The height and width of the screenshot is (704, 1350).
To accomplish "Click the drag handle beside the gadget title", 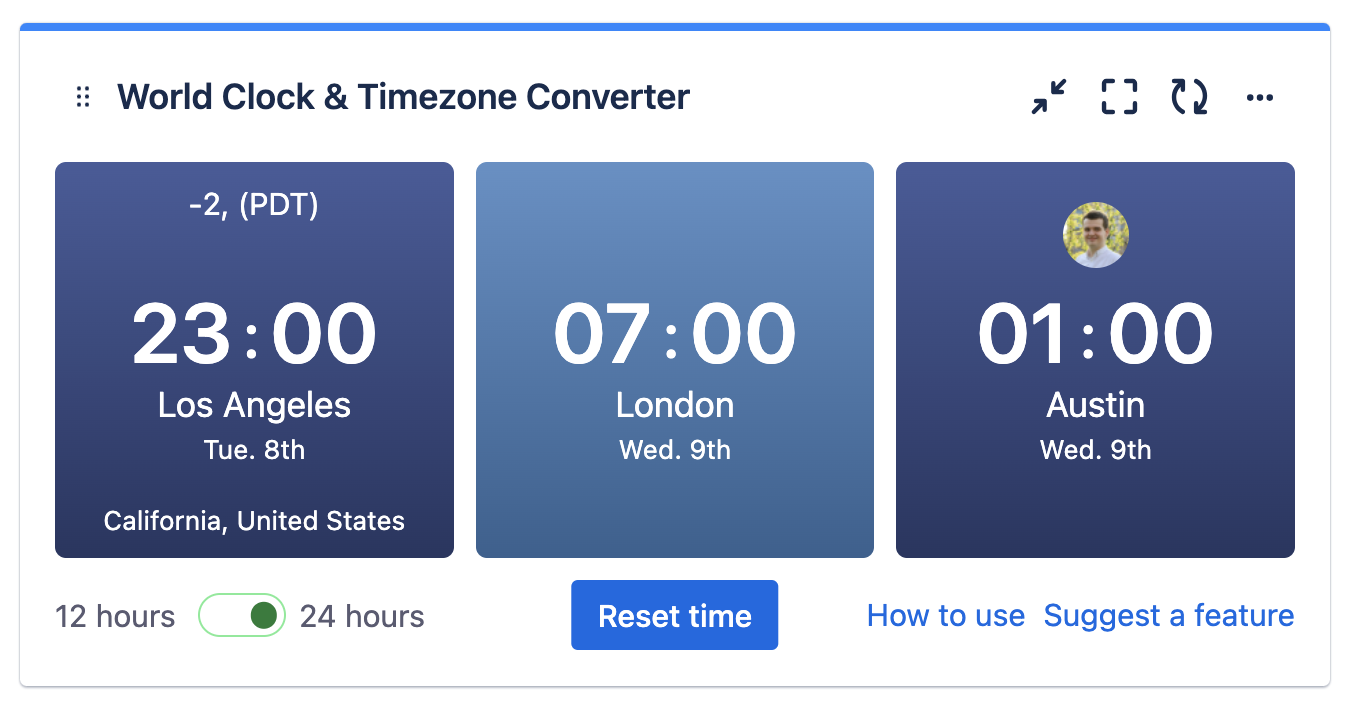I will 84,97.
